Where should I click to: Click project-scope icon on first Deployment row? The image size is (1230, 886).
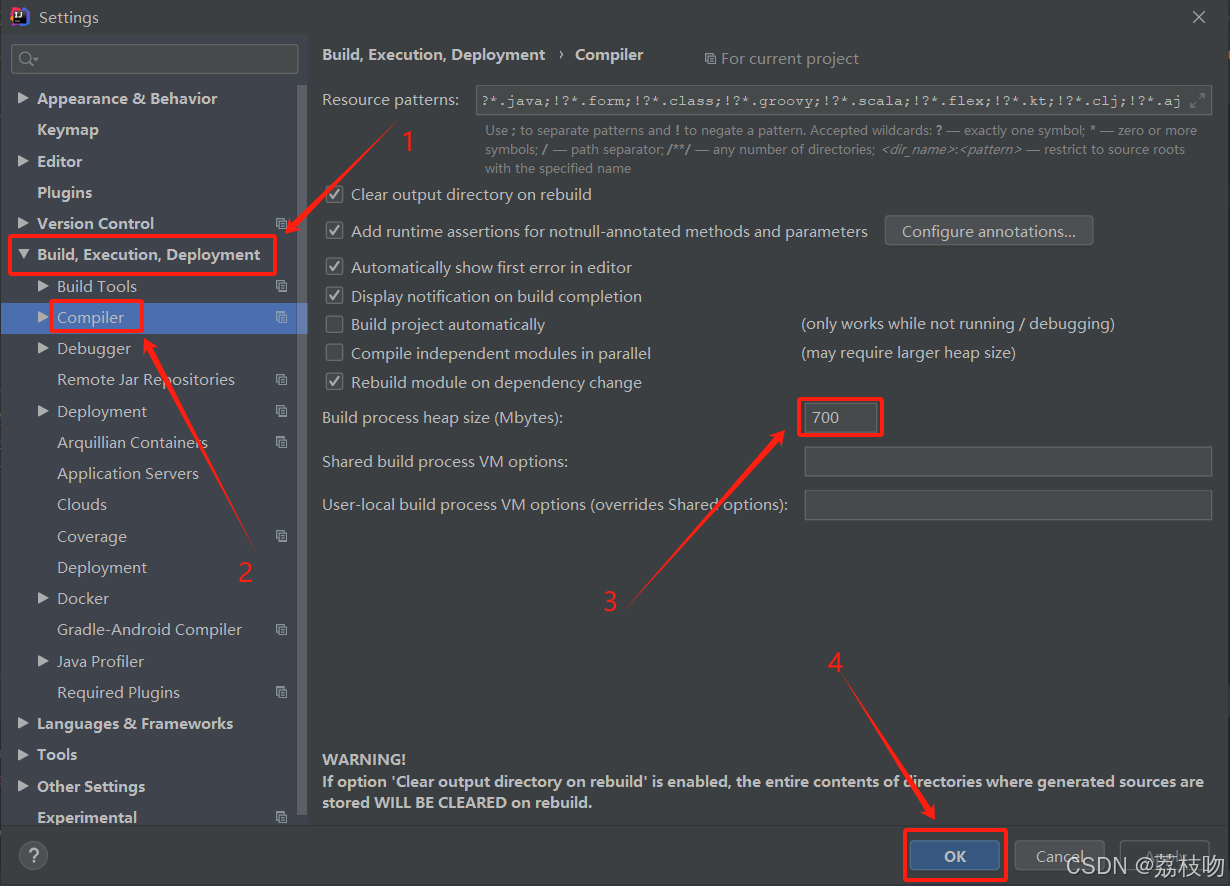[x=281, y=411]
